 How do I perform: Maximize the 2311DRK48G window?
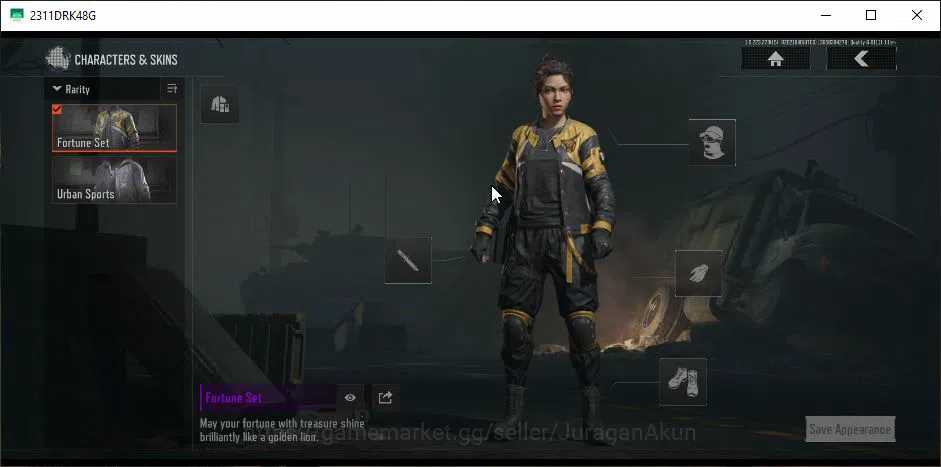[x=871, y=15]
